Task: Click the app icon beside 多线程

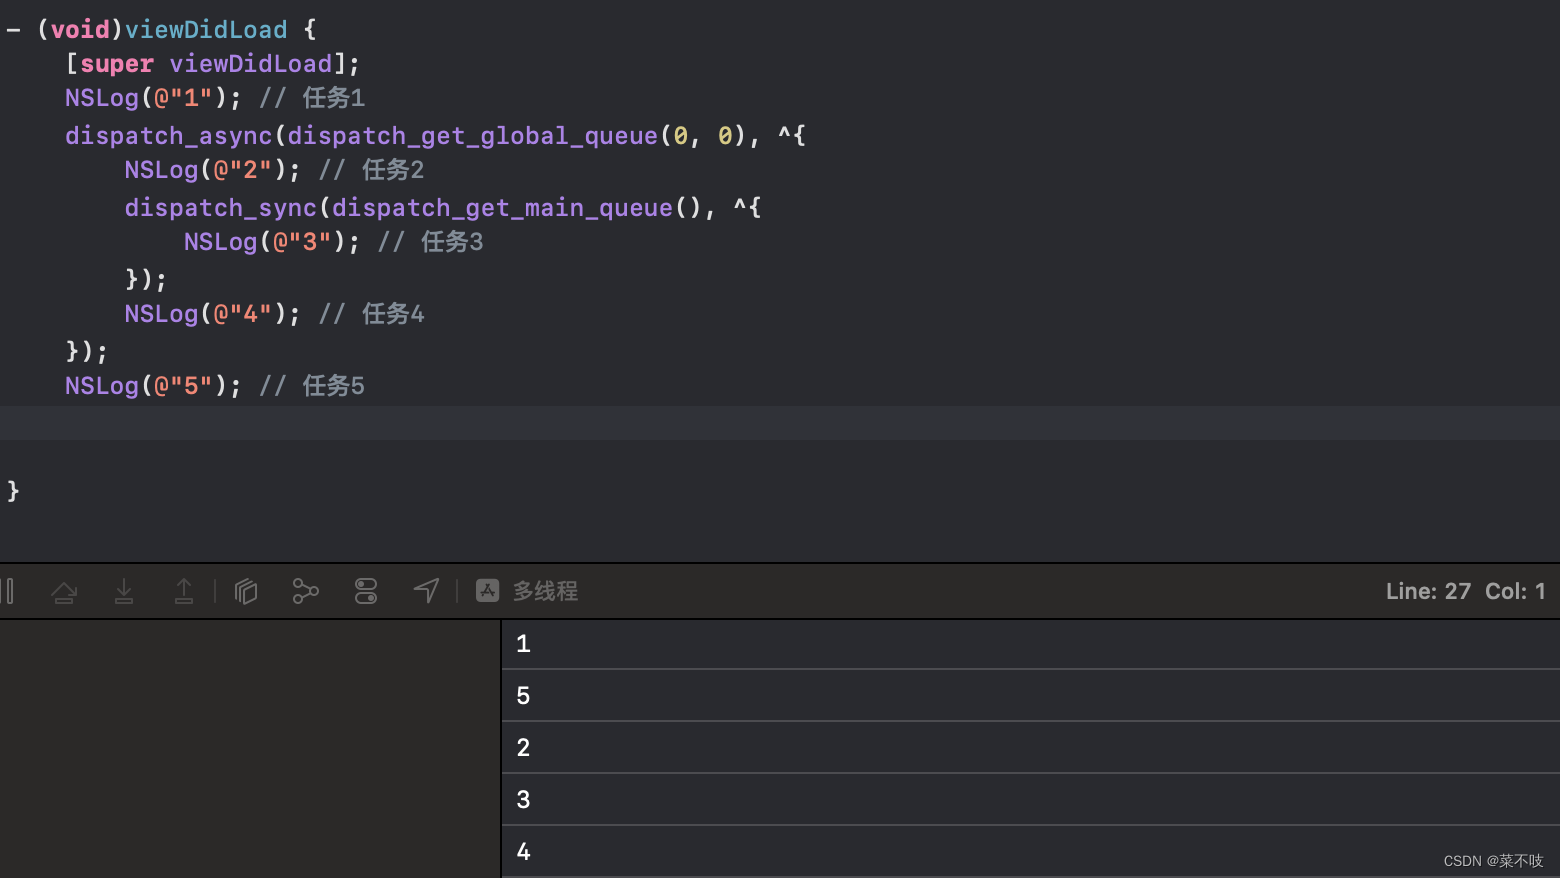Action: [487, 591]
